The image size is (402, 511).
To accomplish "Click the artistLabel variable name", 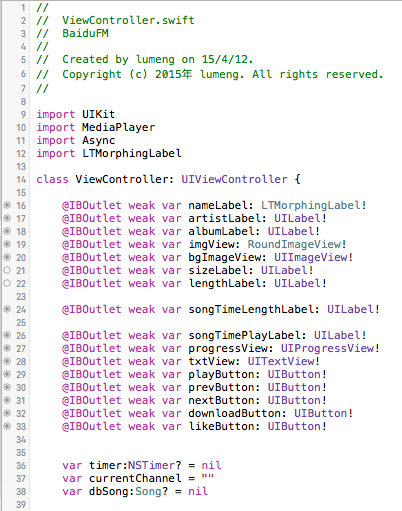I will pos(225,218).
